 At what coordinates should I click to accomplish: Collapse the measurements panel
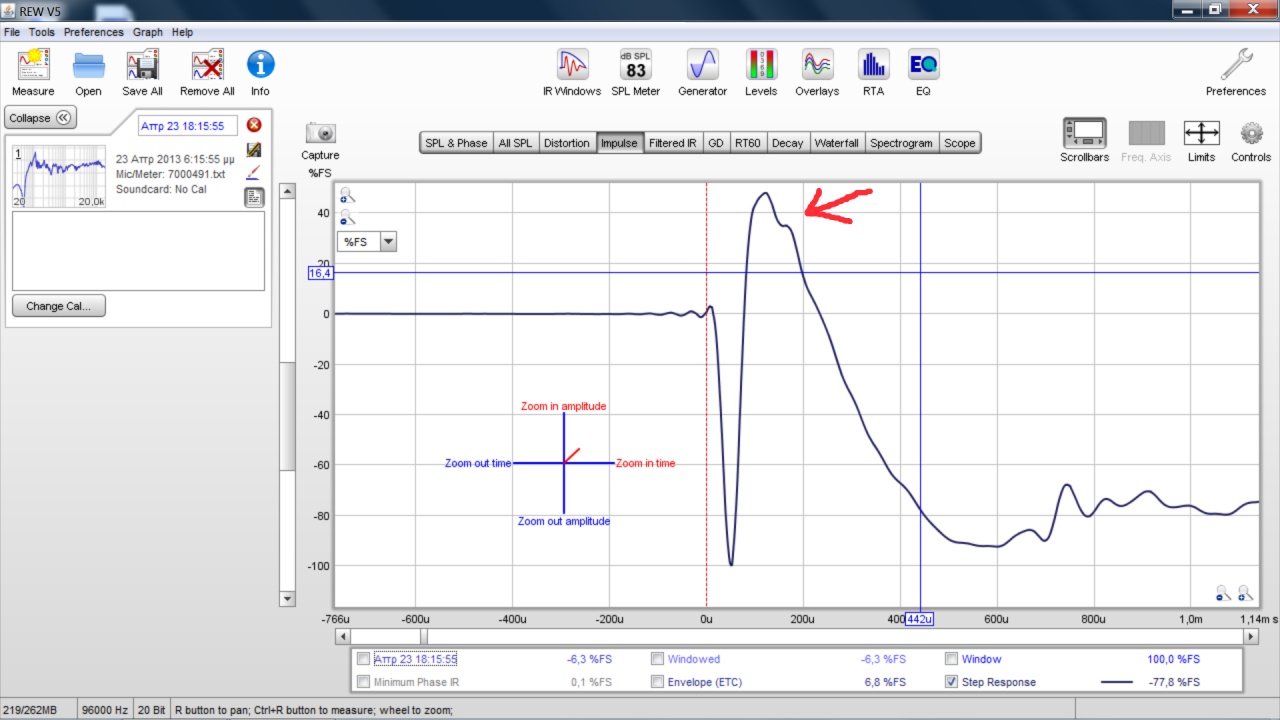coord(40,118)
